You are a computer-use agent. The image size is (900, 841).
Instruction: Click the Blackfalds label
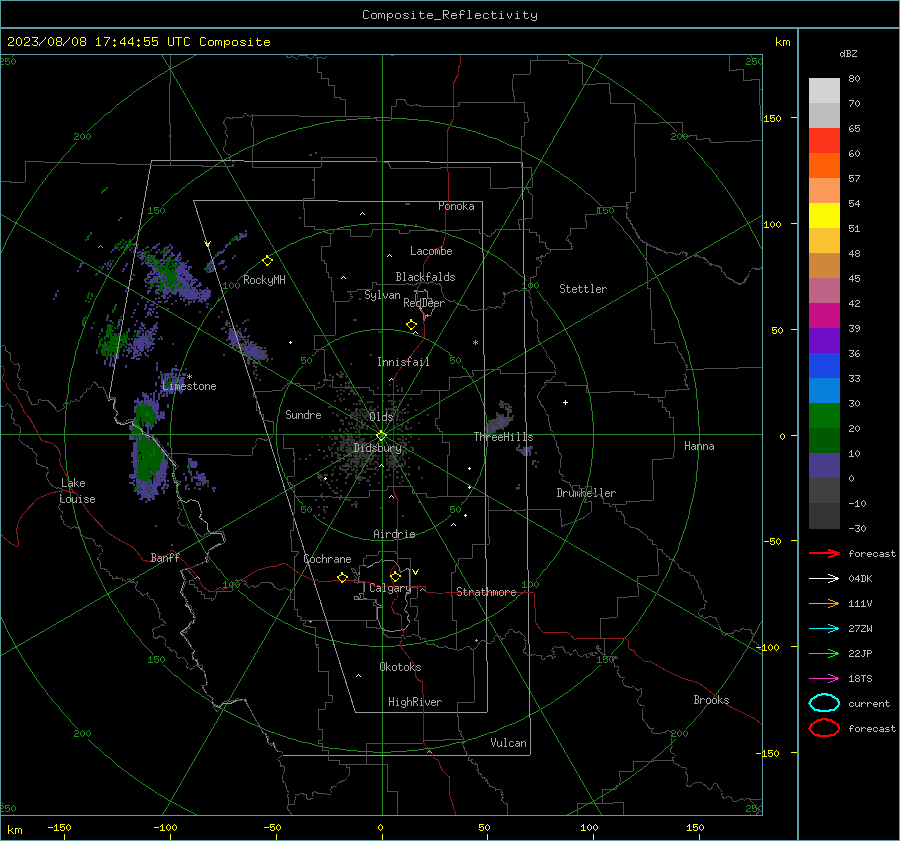pos(425,277)
